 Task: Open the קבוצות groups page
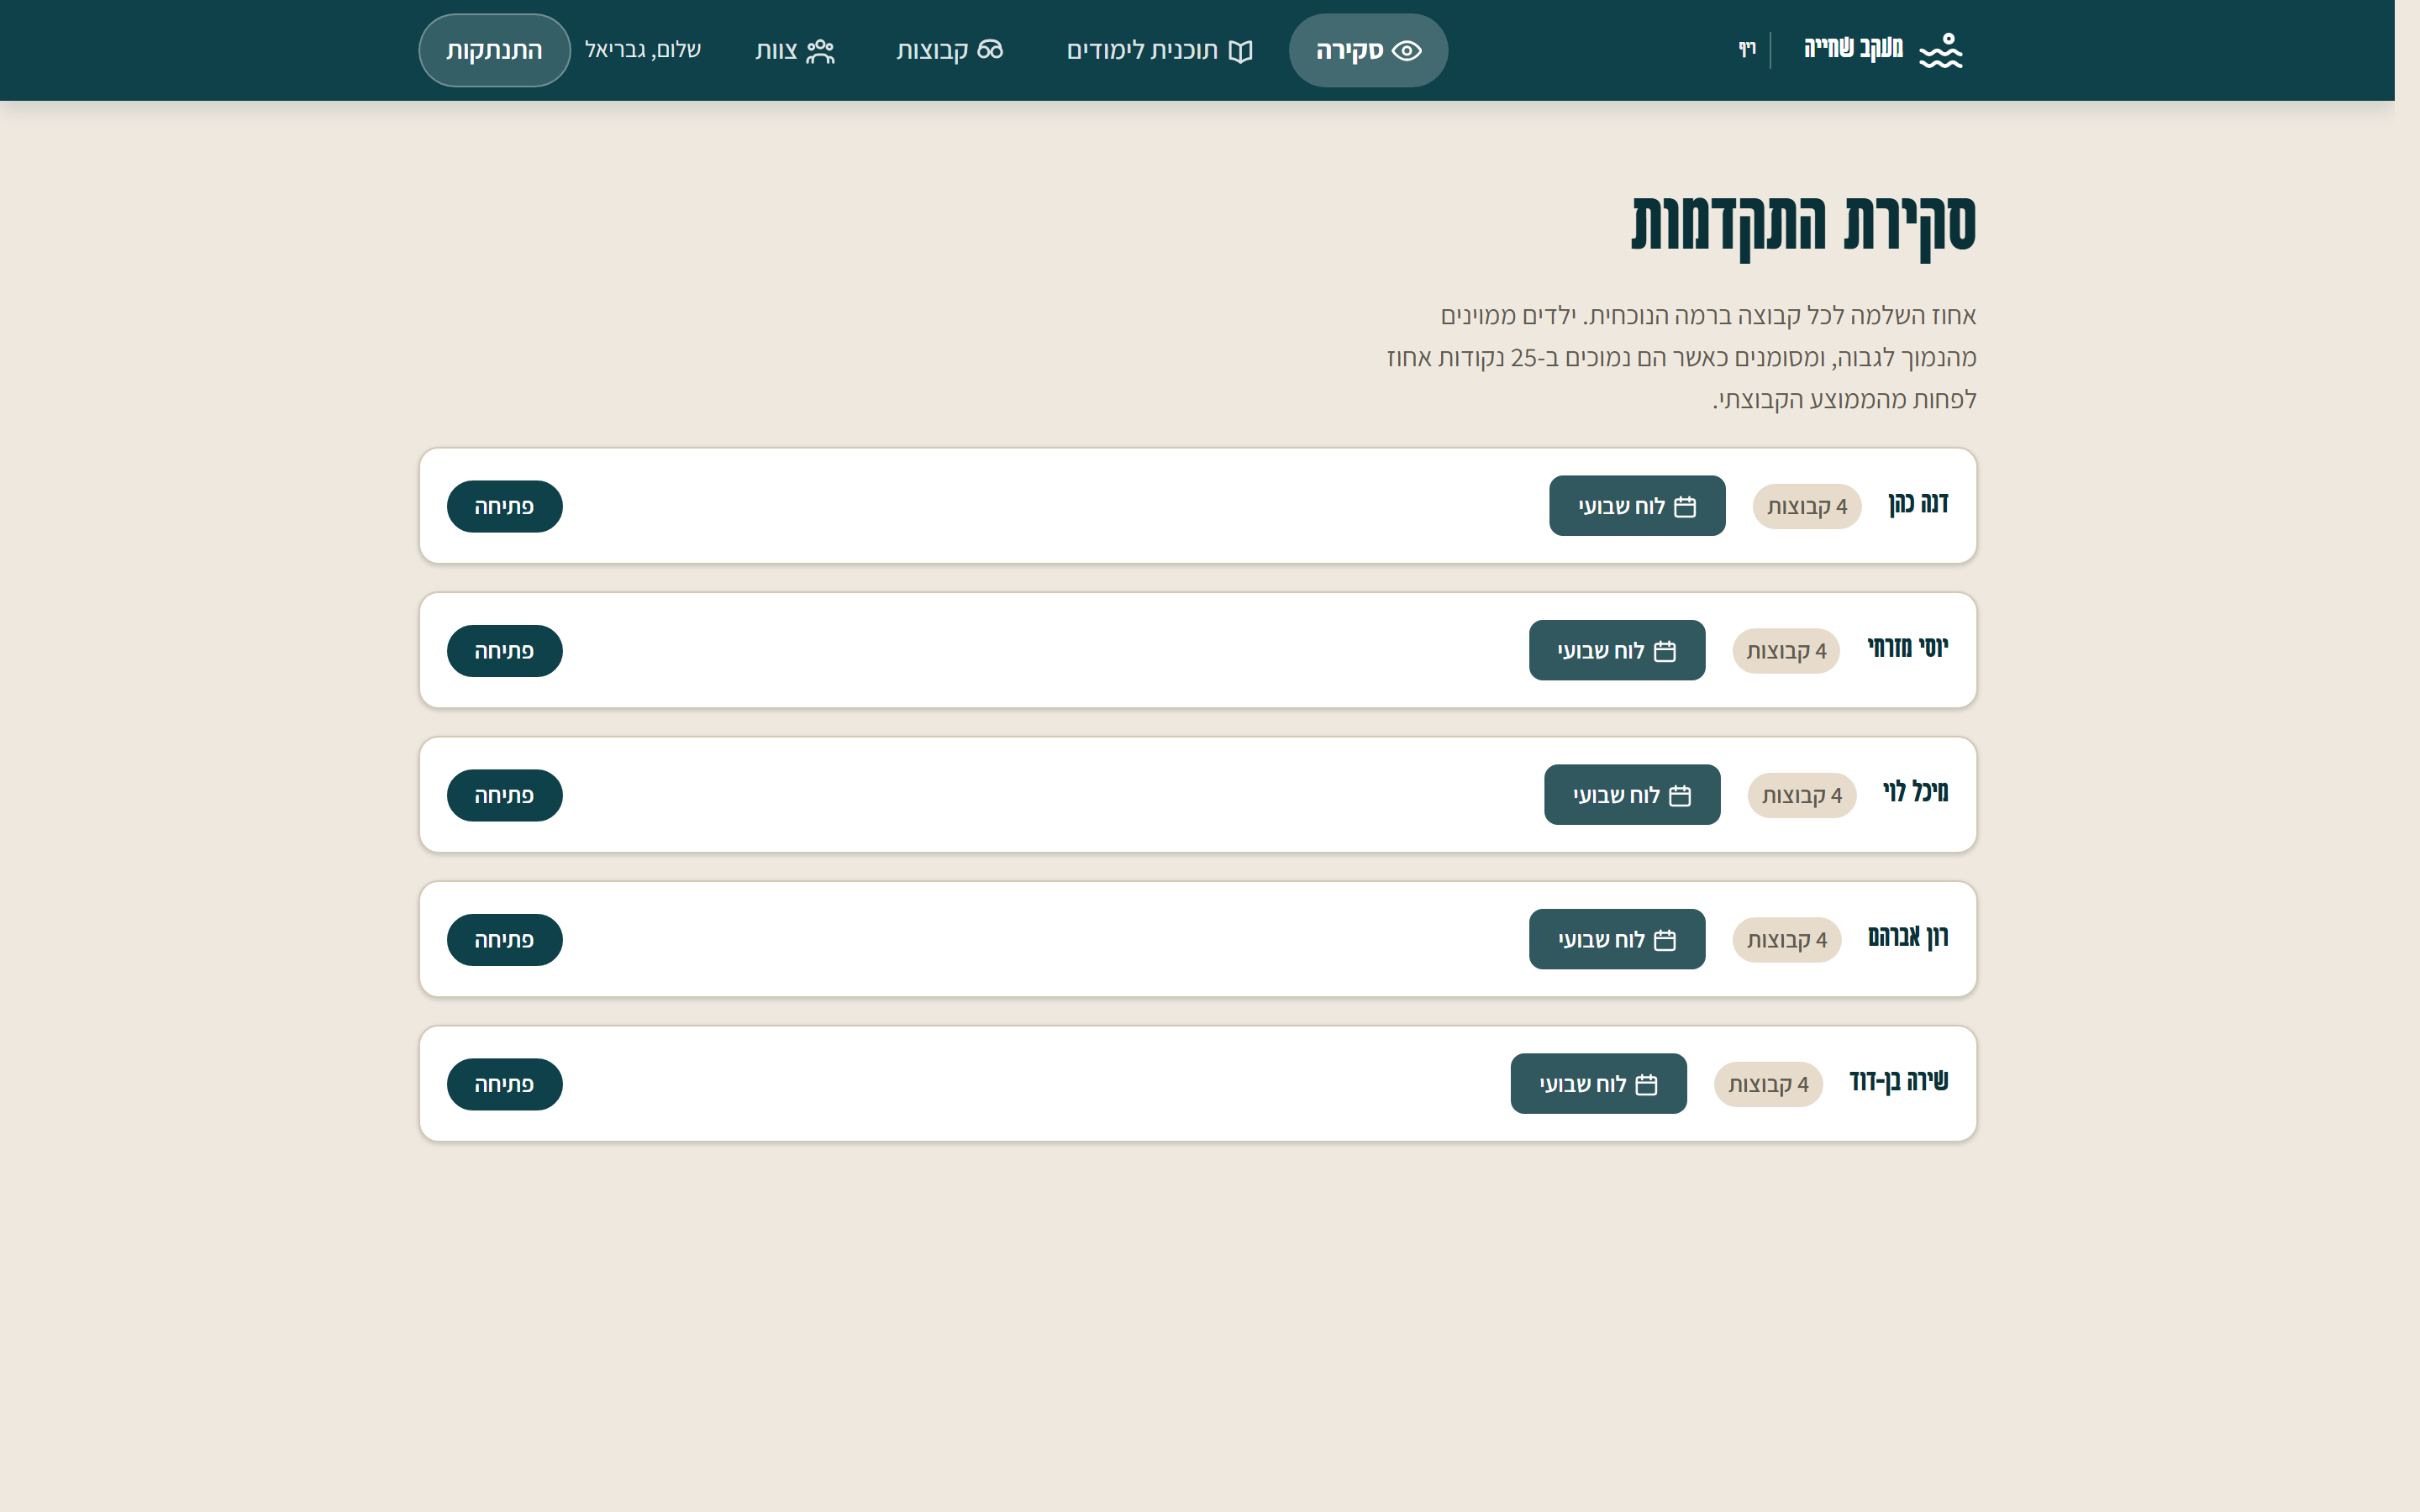click(x=949, y=50)
